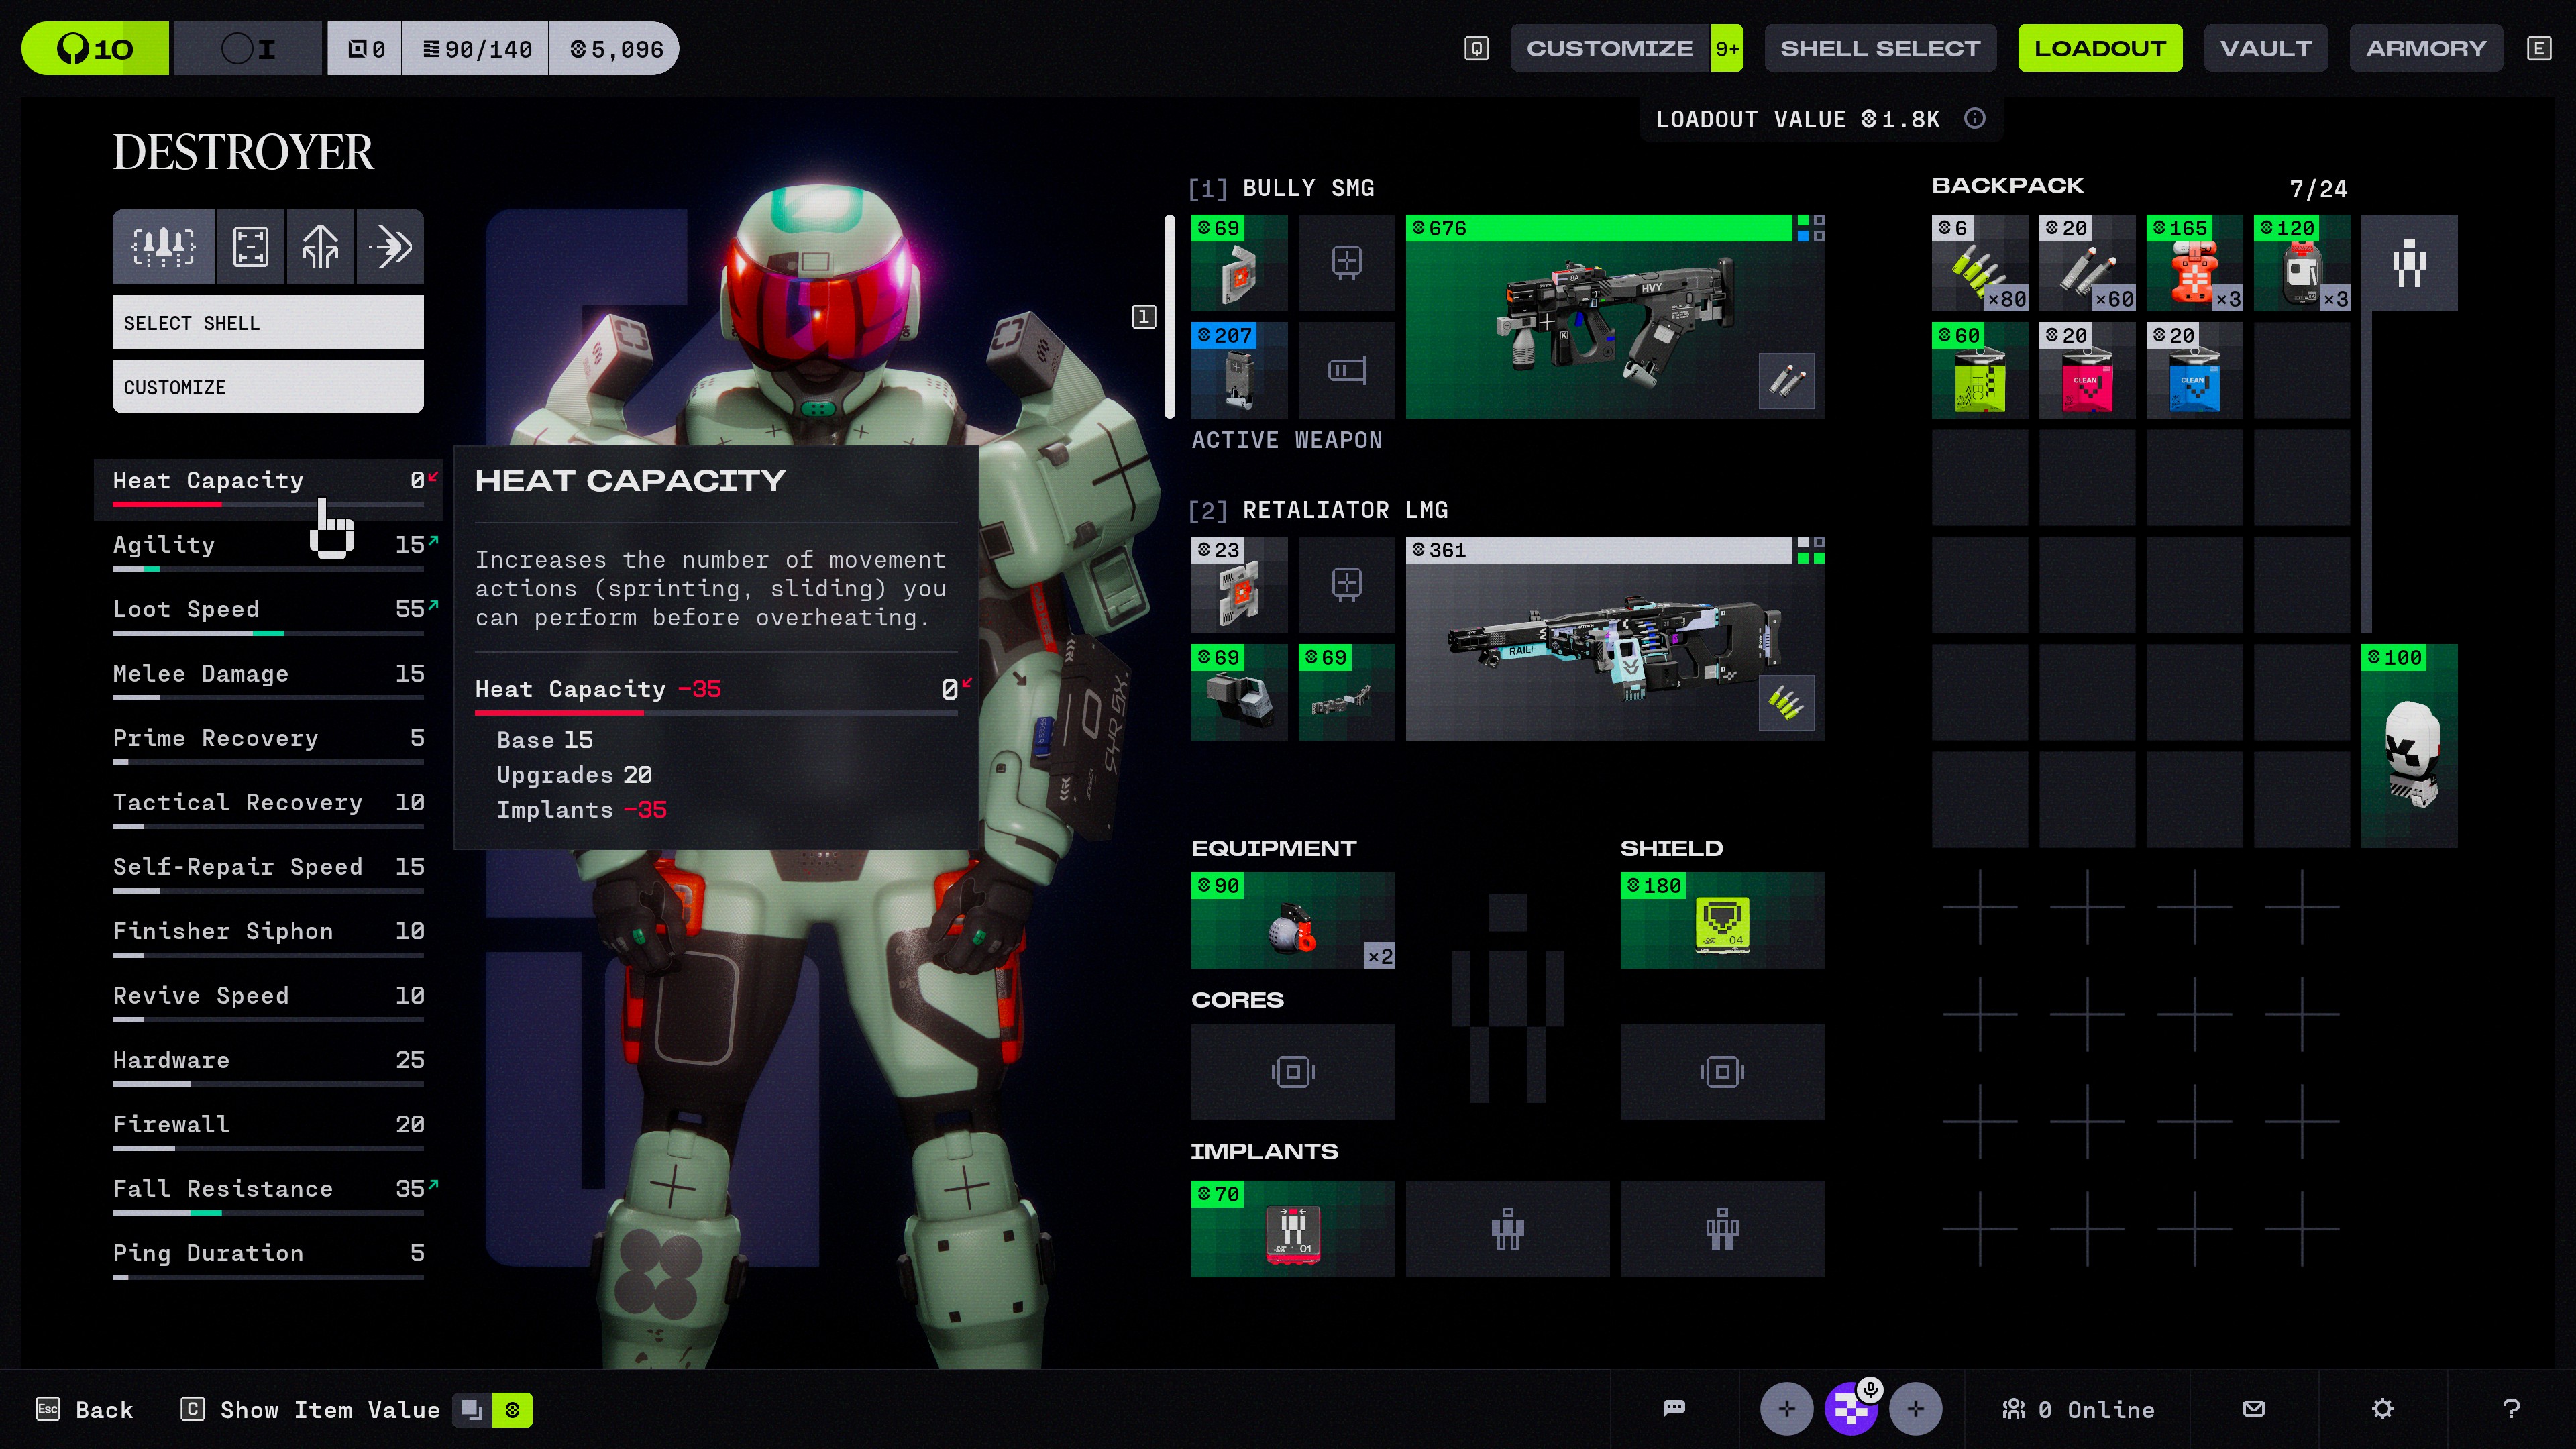Click the Select Shell button
Viewport: 2576px width, 1449px height.
268,323
